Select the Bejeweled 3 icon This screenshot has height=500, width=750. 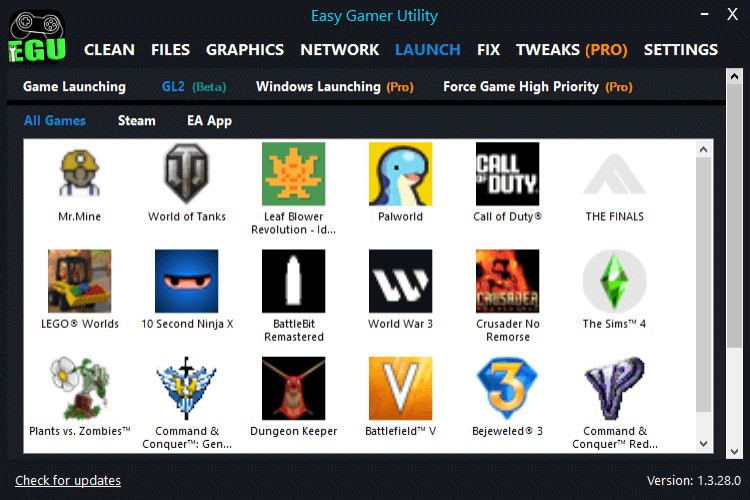tap(507, 388)
